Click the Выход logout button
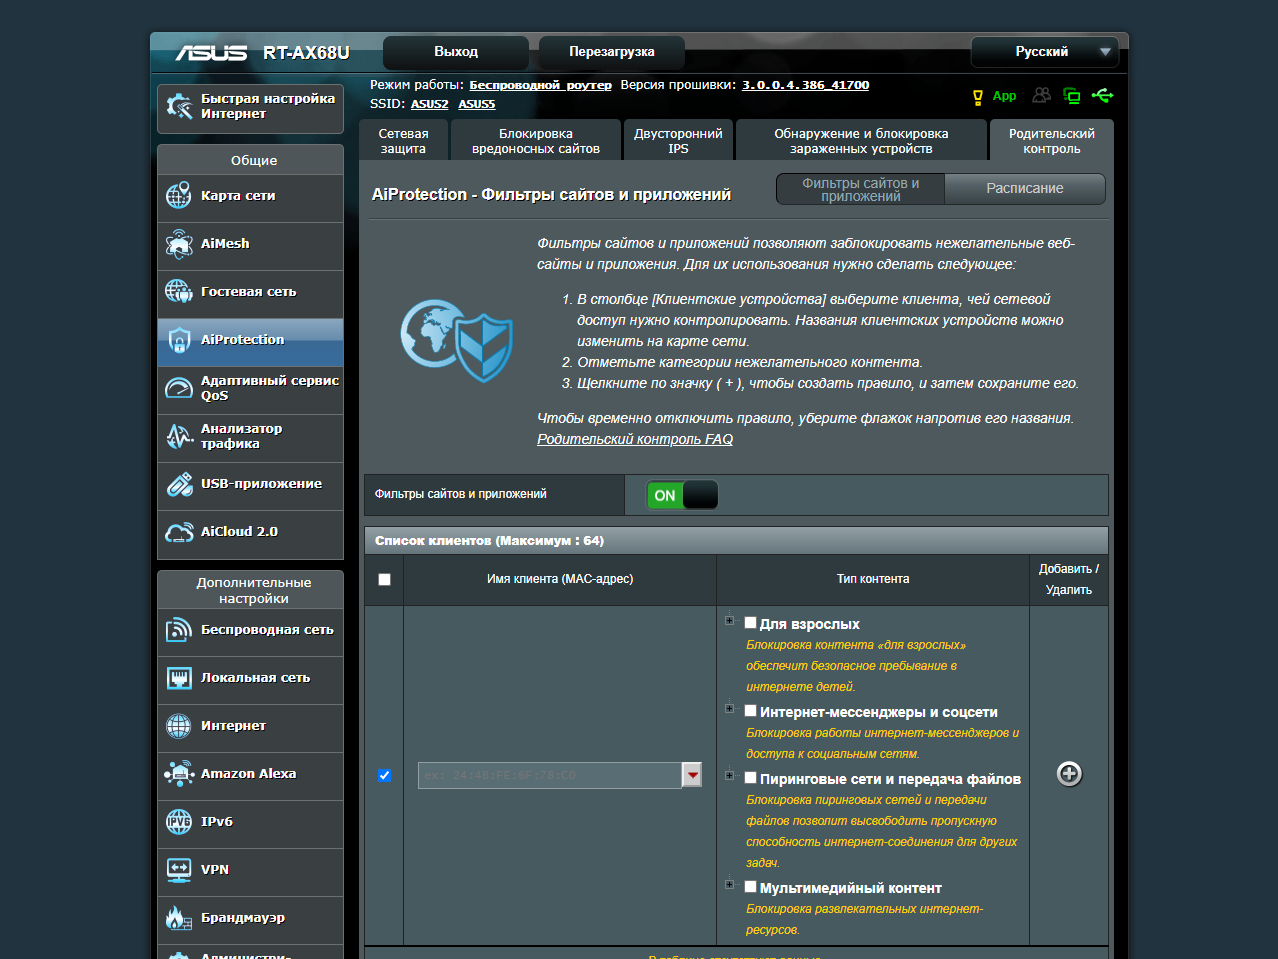 point(456,52)
